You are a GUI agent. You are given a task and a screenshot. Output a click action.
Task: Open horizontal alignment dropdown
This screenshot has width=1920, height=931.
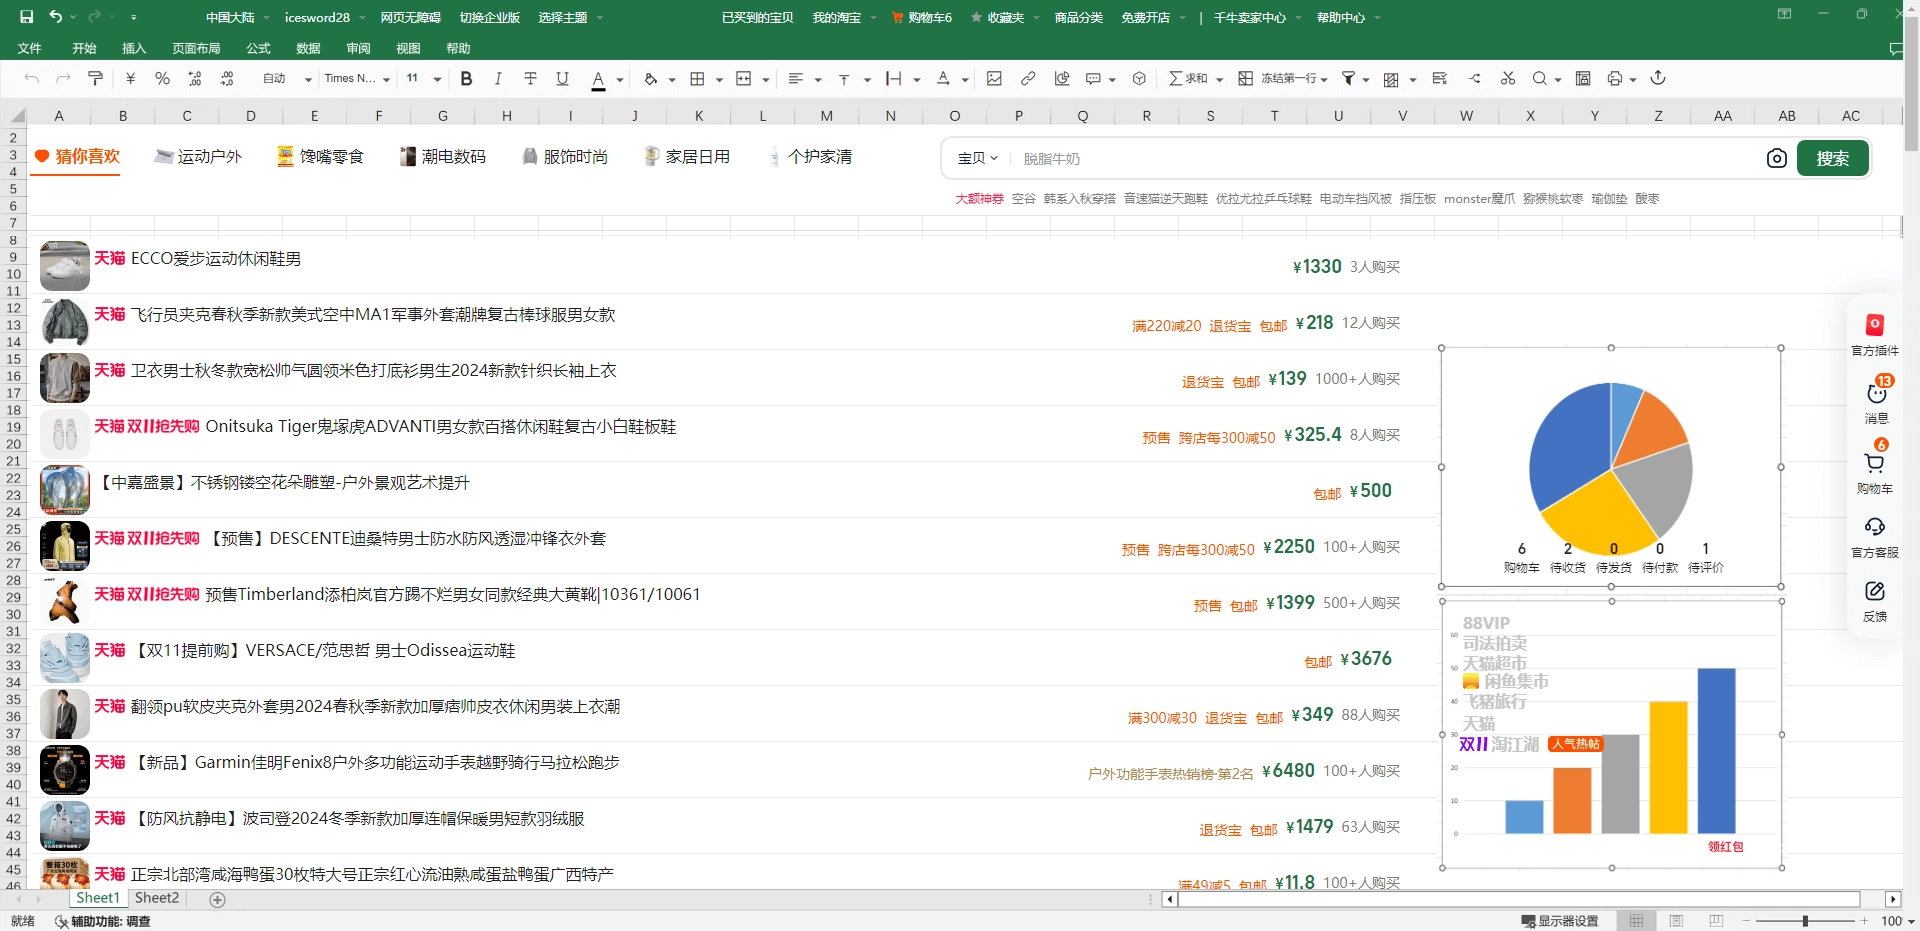coord(818,80)
